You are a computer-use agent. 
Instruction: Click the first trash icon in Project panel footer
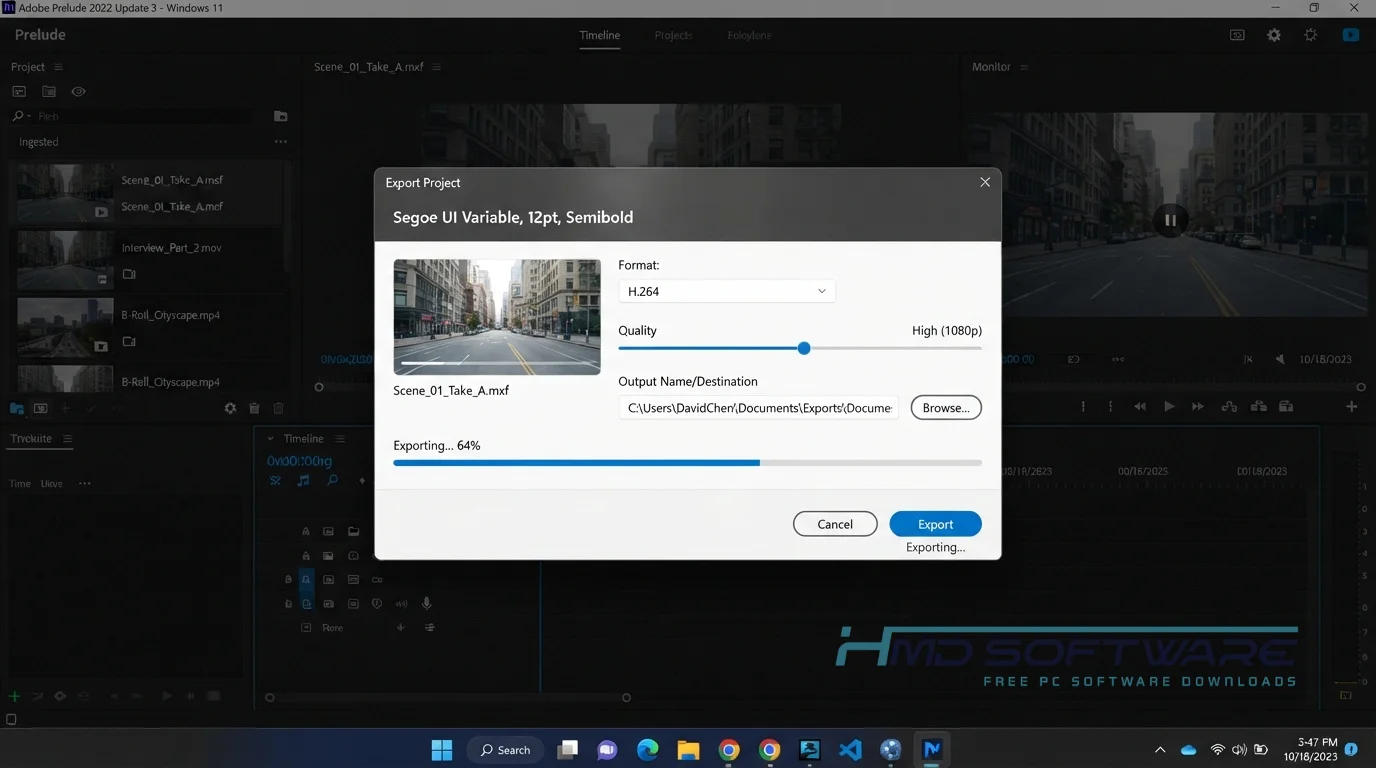pyautogui.click(x=254, y=408)
